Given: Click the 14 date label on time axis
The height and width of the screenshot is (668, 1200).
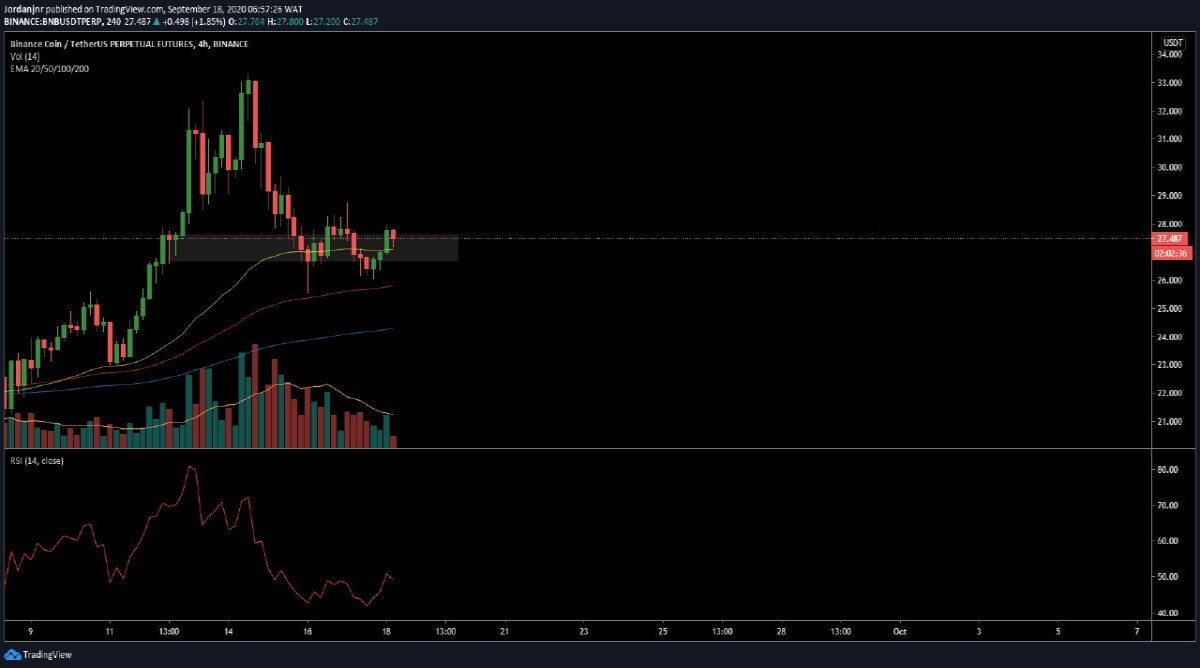Looking at the screenshot, I should coord(228,633).
